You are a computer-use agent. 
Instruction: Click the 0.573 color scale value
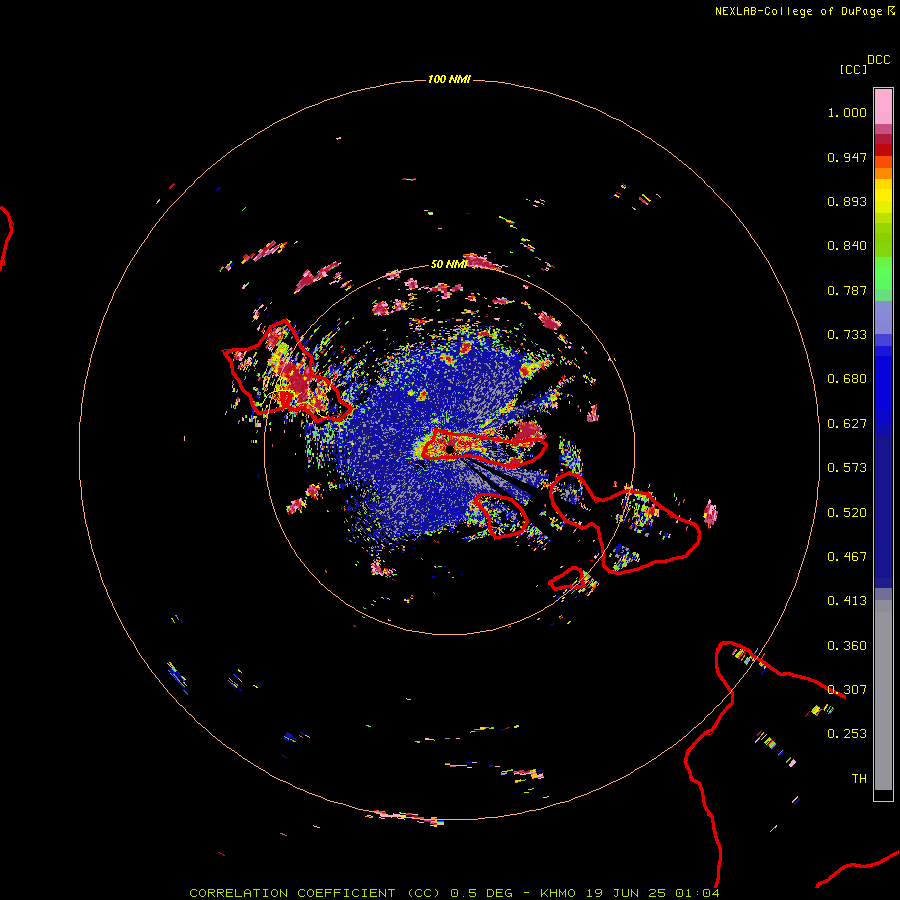(x=847, y=468)
